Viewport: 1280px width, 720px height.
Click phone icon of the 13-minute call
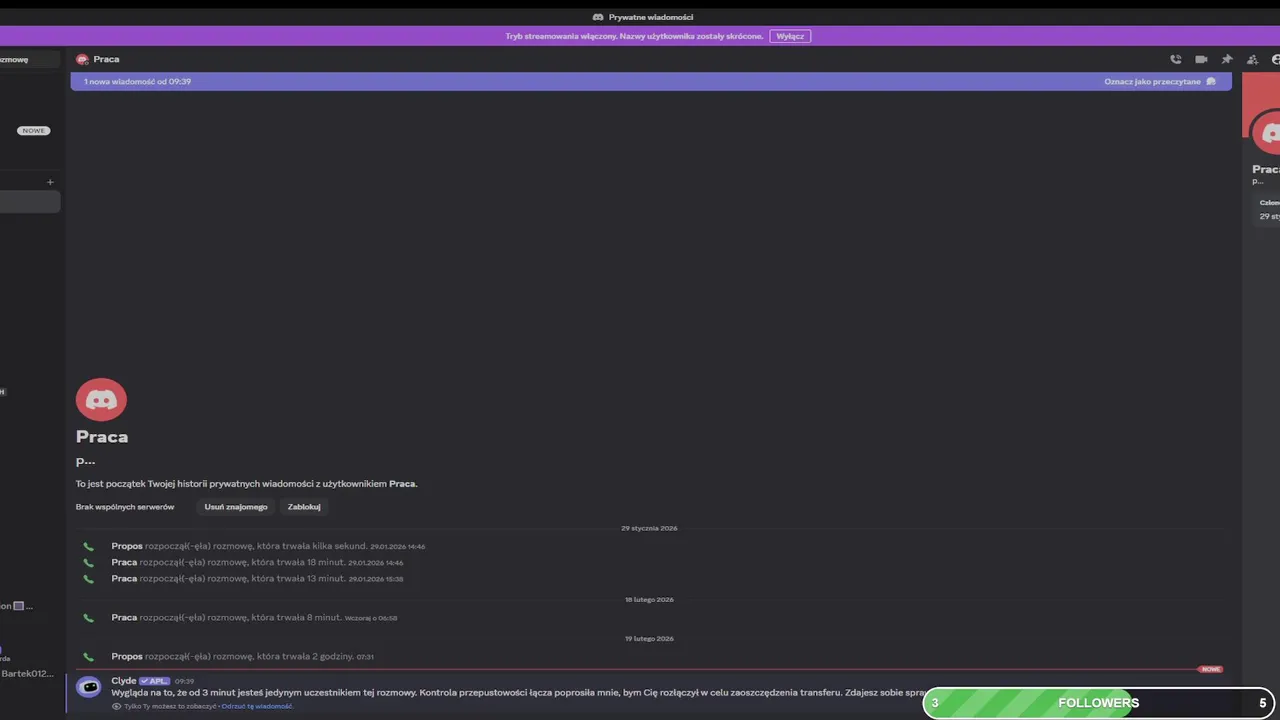click(x=88, y=578)
